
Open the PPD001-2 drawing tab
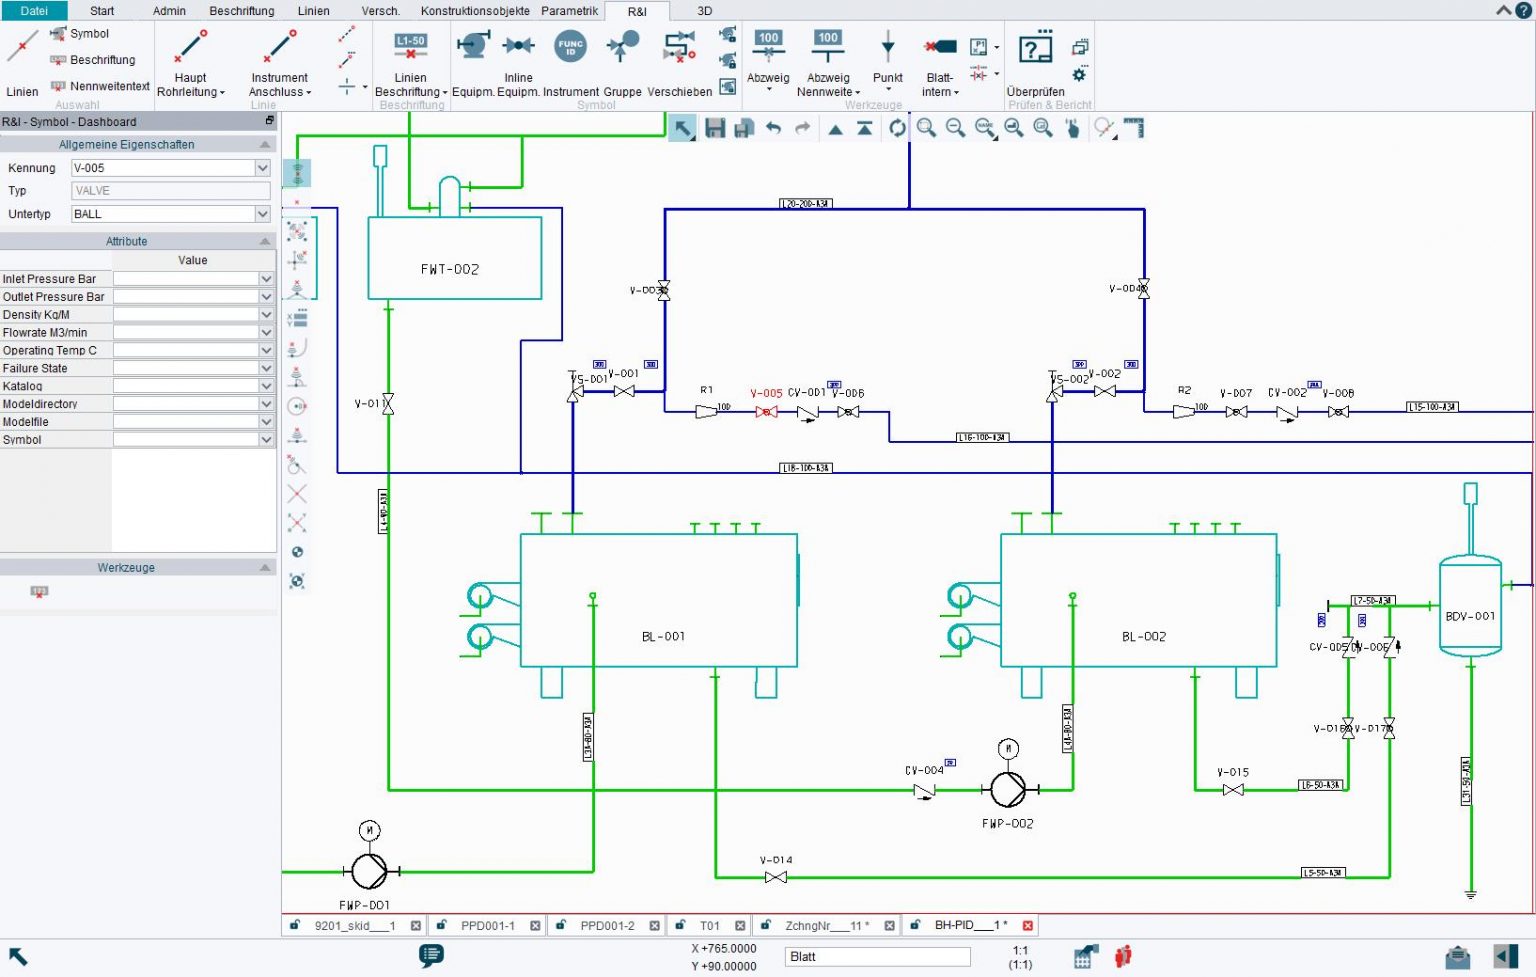[x=607, y=926]
